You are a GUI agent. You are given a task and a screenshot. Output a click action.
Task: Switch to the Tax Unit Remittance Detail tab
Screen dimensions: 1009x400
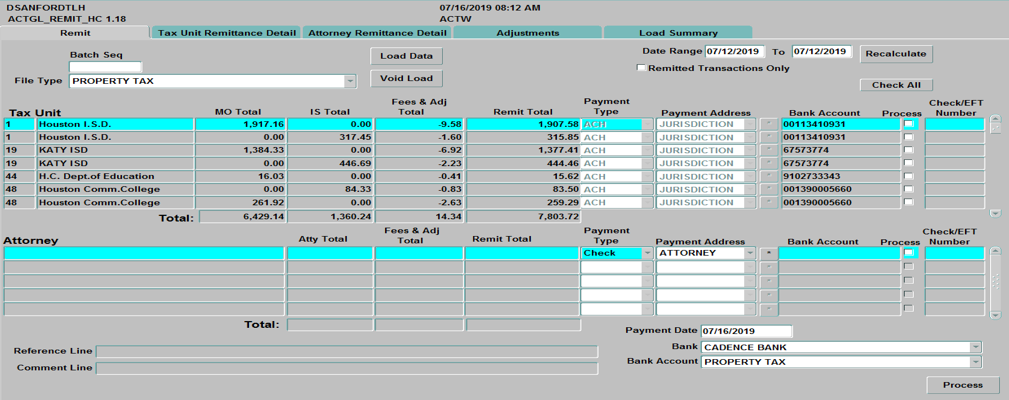pos(227,33)
